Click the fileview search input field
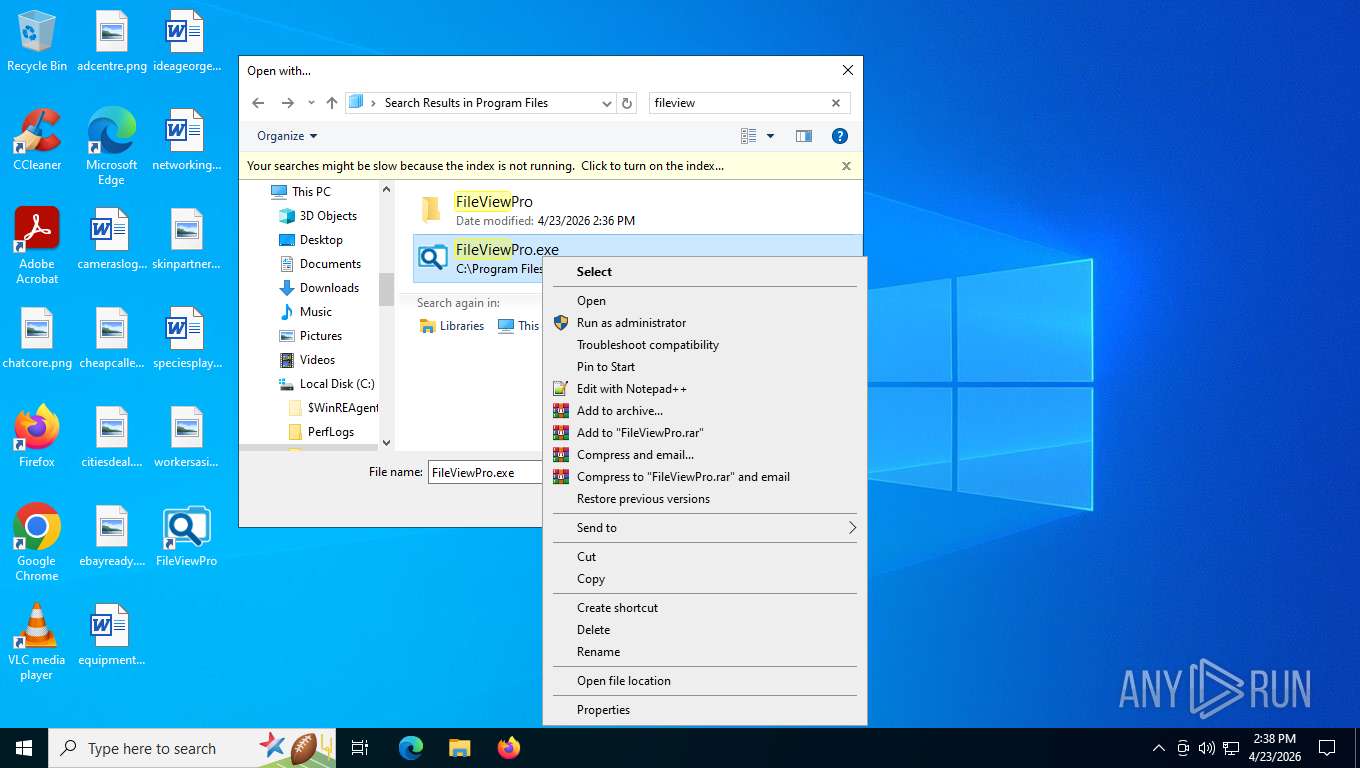The width and height of the screenshot is (1360, 768). point(738,103)
